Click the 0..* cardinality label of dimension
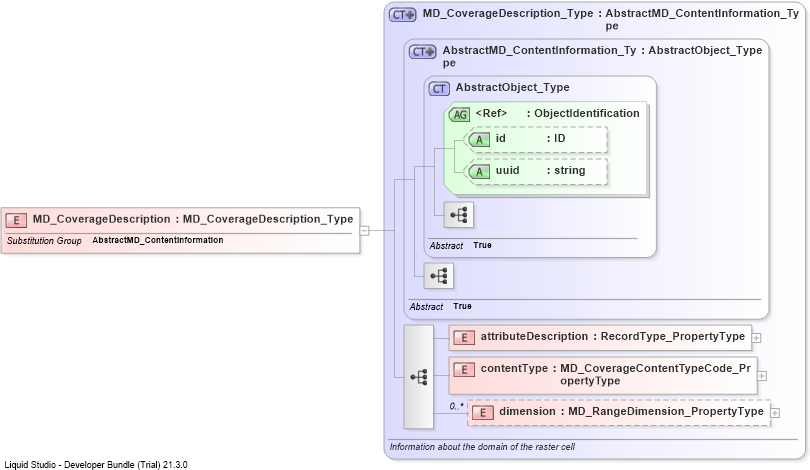Image resolution: width=810 pixels, height=470 pixels. click(x=456, y=406)
